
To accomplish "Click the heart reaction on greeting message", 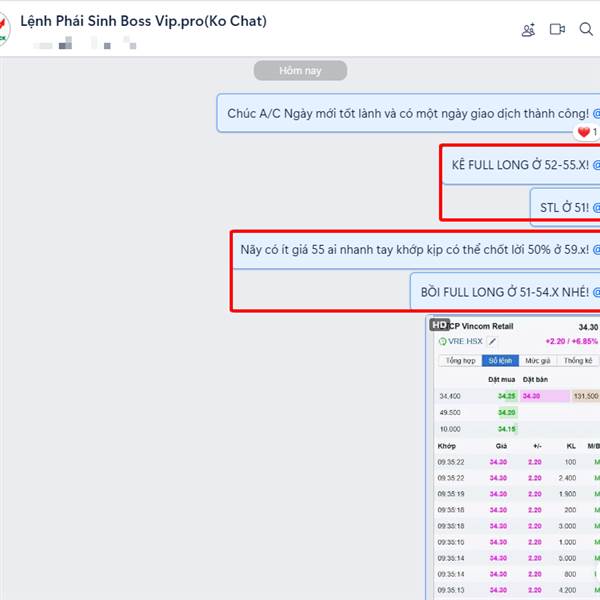I will (x=586, y=132).
